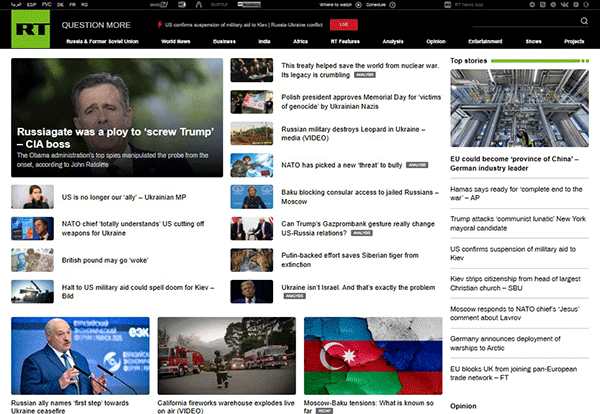Click the first social icon after RT News App
Image resolution: width=600 pixels, height=414 pixels.
pos(532,5)
